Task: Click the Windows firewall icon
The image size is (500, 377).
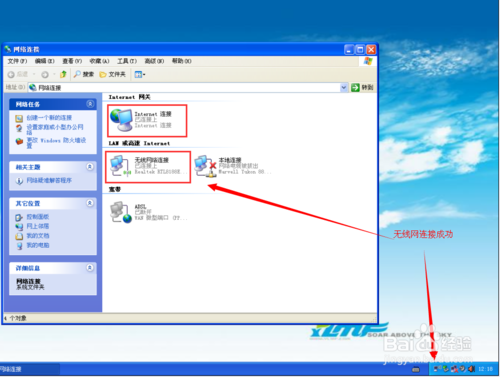Action: [19, 141]
